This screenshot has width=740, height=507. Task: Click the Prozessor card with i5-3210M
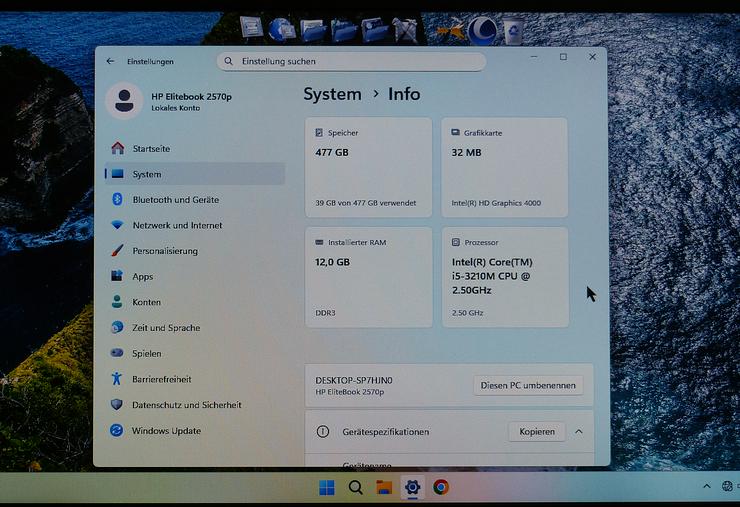(505, 278)
